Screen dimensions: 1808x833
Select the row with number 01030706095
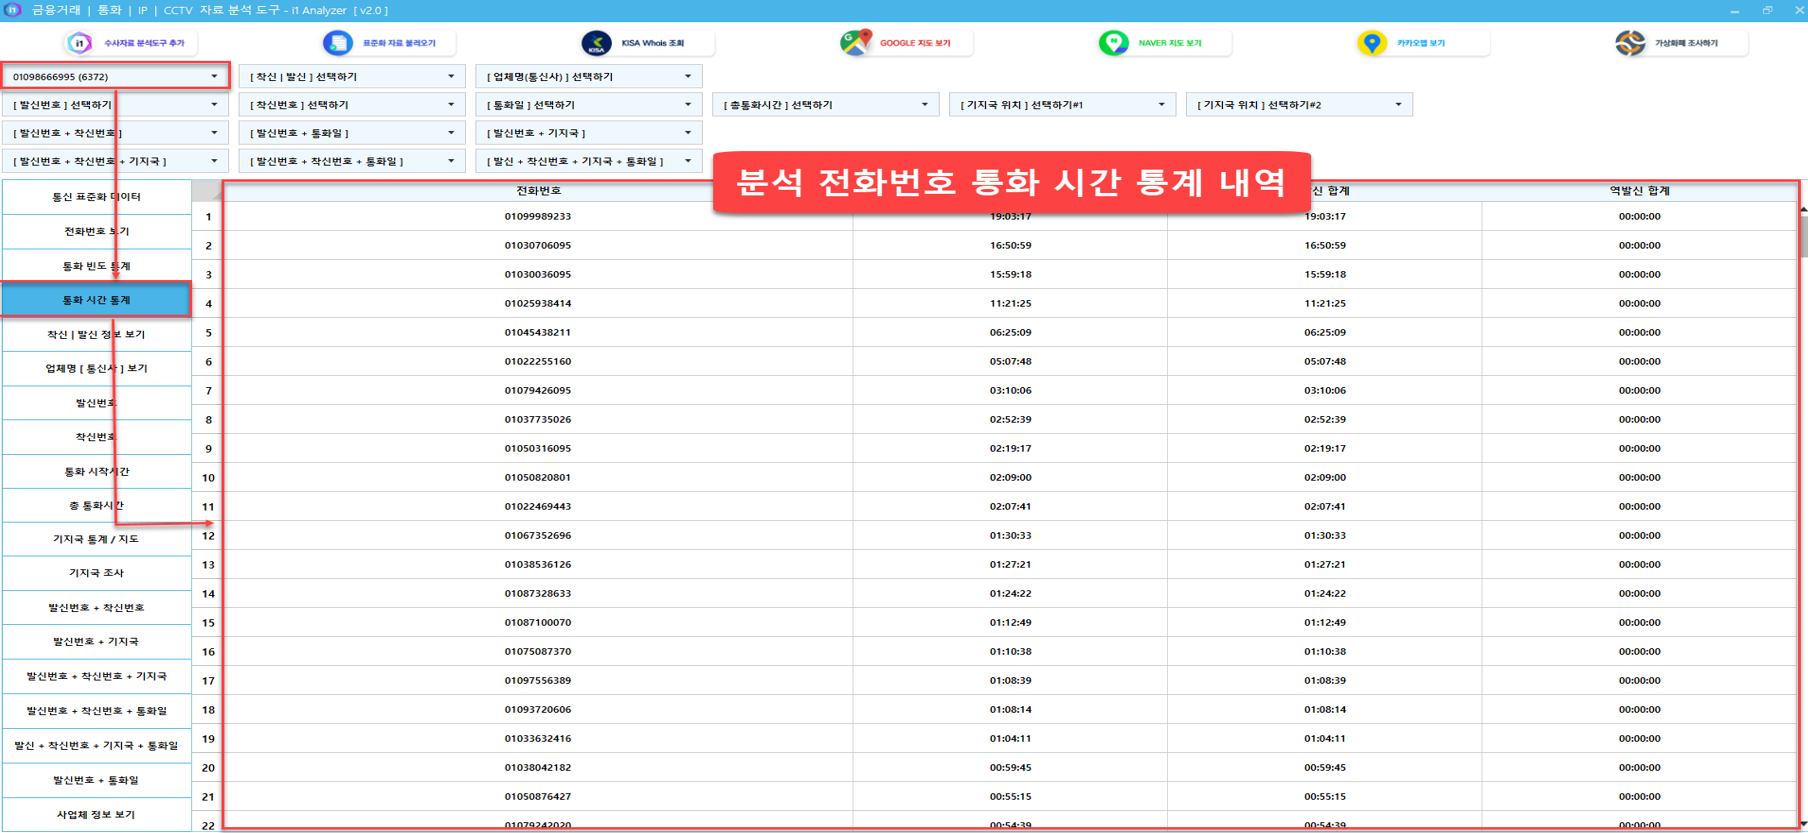click(538, 245)
